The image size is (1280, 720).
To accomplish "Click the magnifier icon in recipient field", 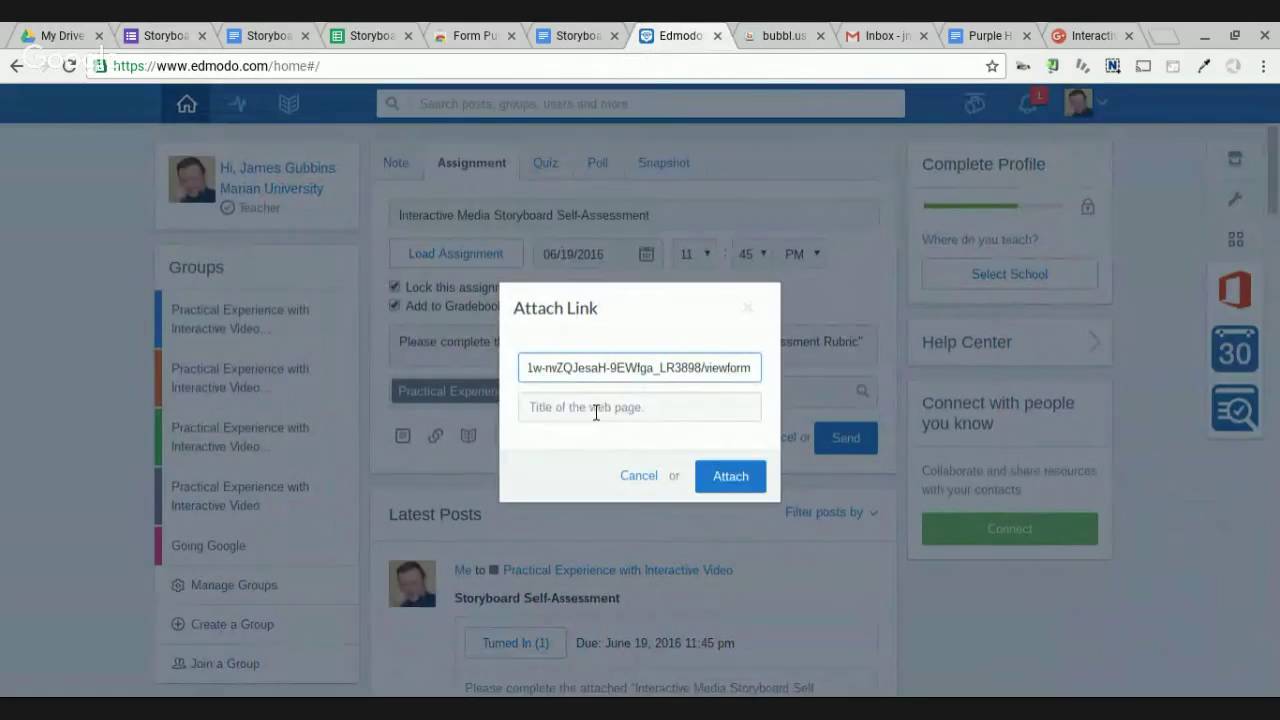I will coord(862,391).
